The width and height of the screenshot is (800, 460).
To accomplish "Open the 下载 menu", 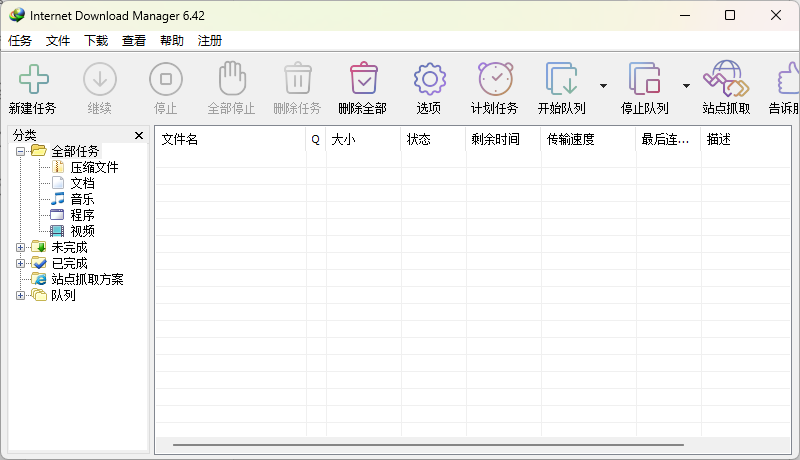I will click(96, 41).
